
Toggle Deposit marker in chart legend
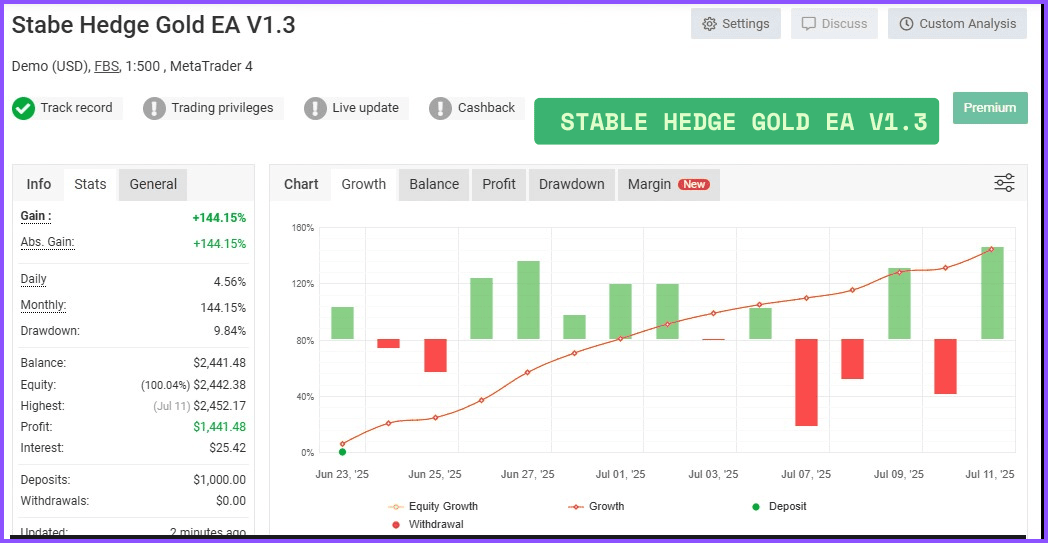coord(756,506)
